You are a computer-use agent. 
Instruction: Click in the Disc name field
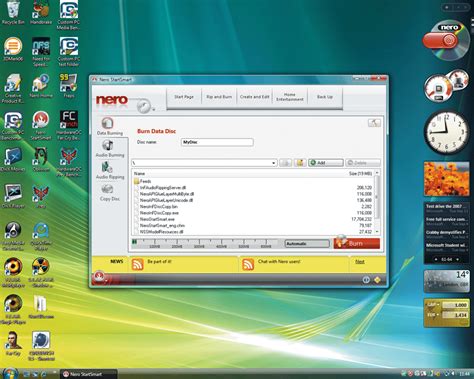217,142
